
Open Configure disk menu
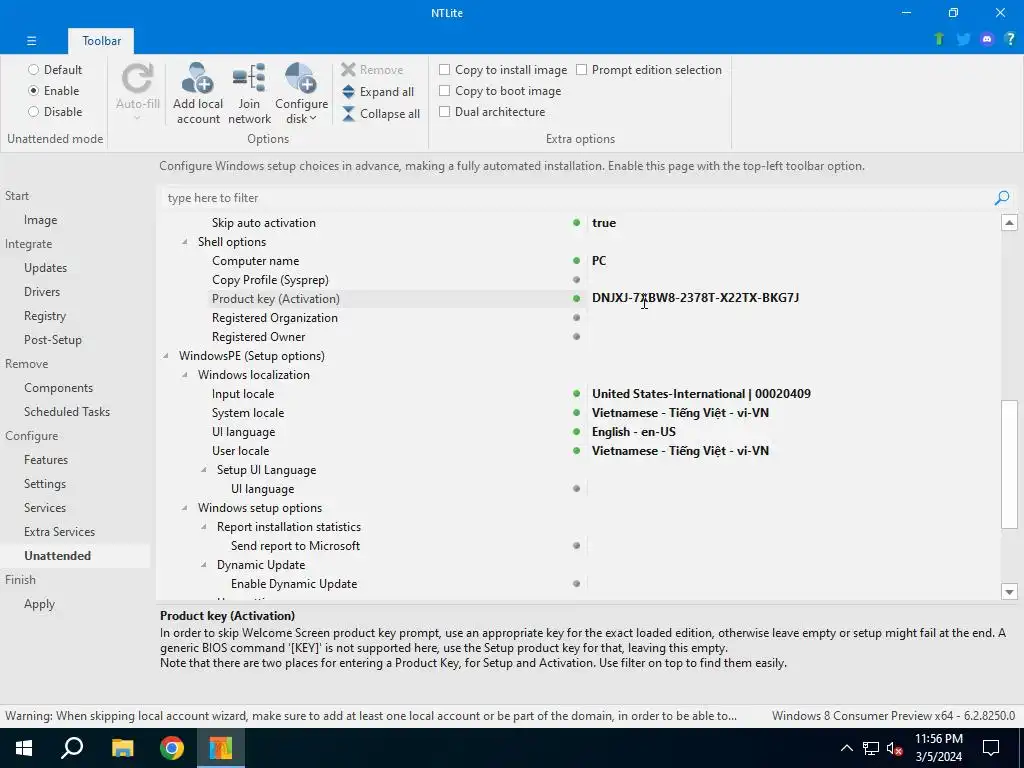pyautogui.click(x=301, y=93)
